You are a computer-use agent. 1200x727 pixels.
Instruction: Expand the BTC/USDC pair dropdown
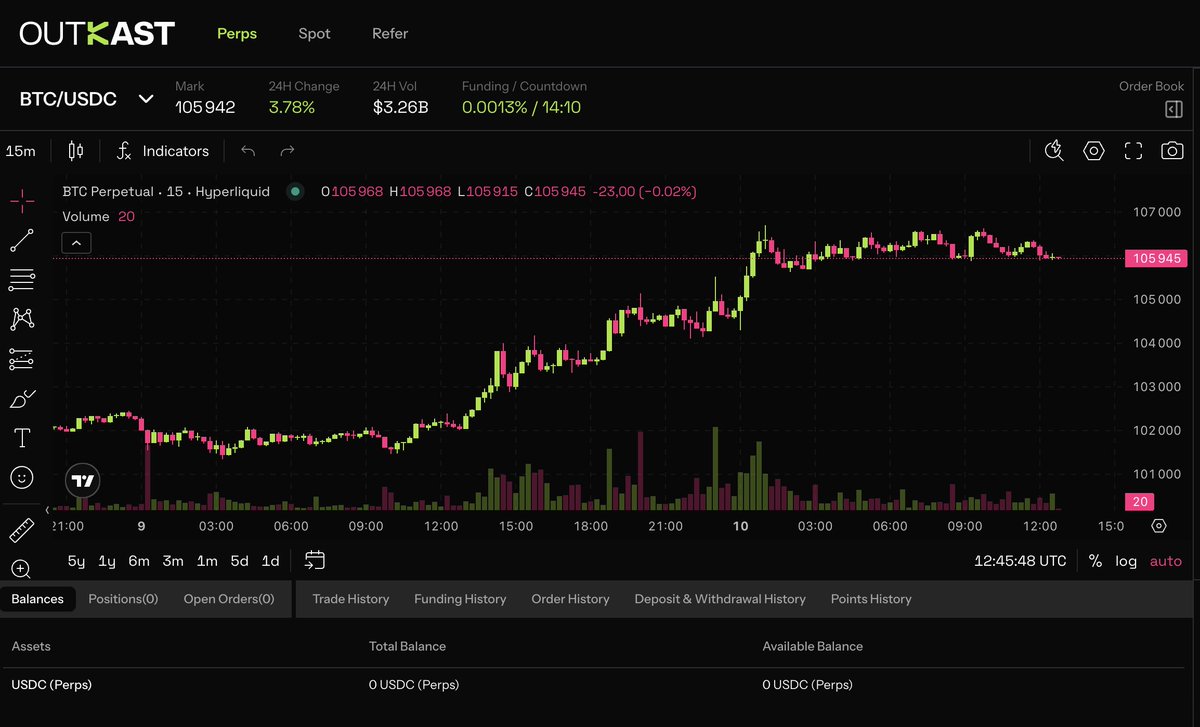pos(146,99)
